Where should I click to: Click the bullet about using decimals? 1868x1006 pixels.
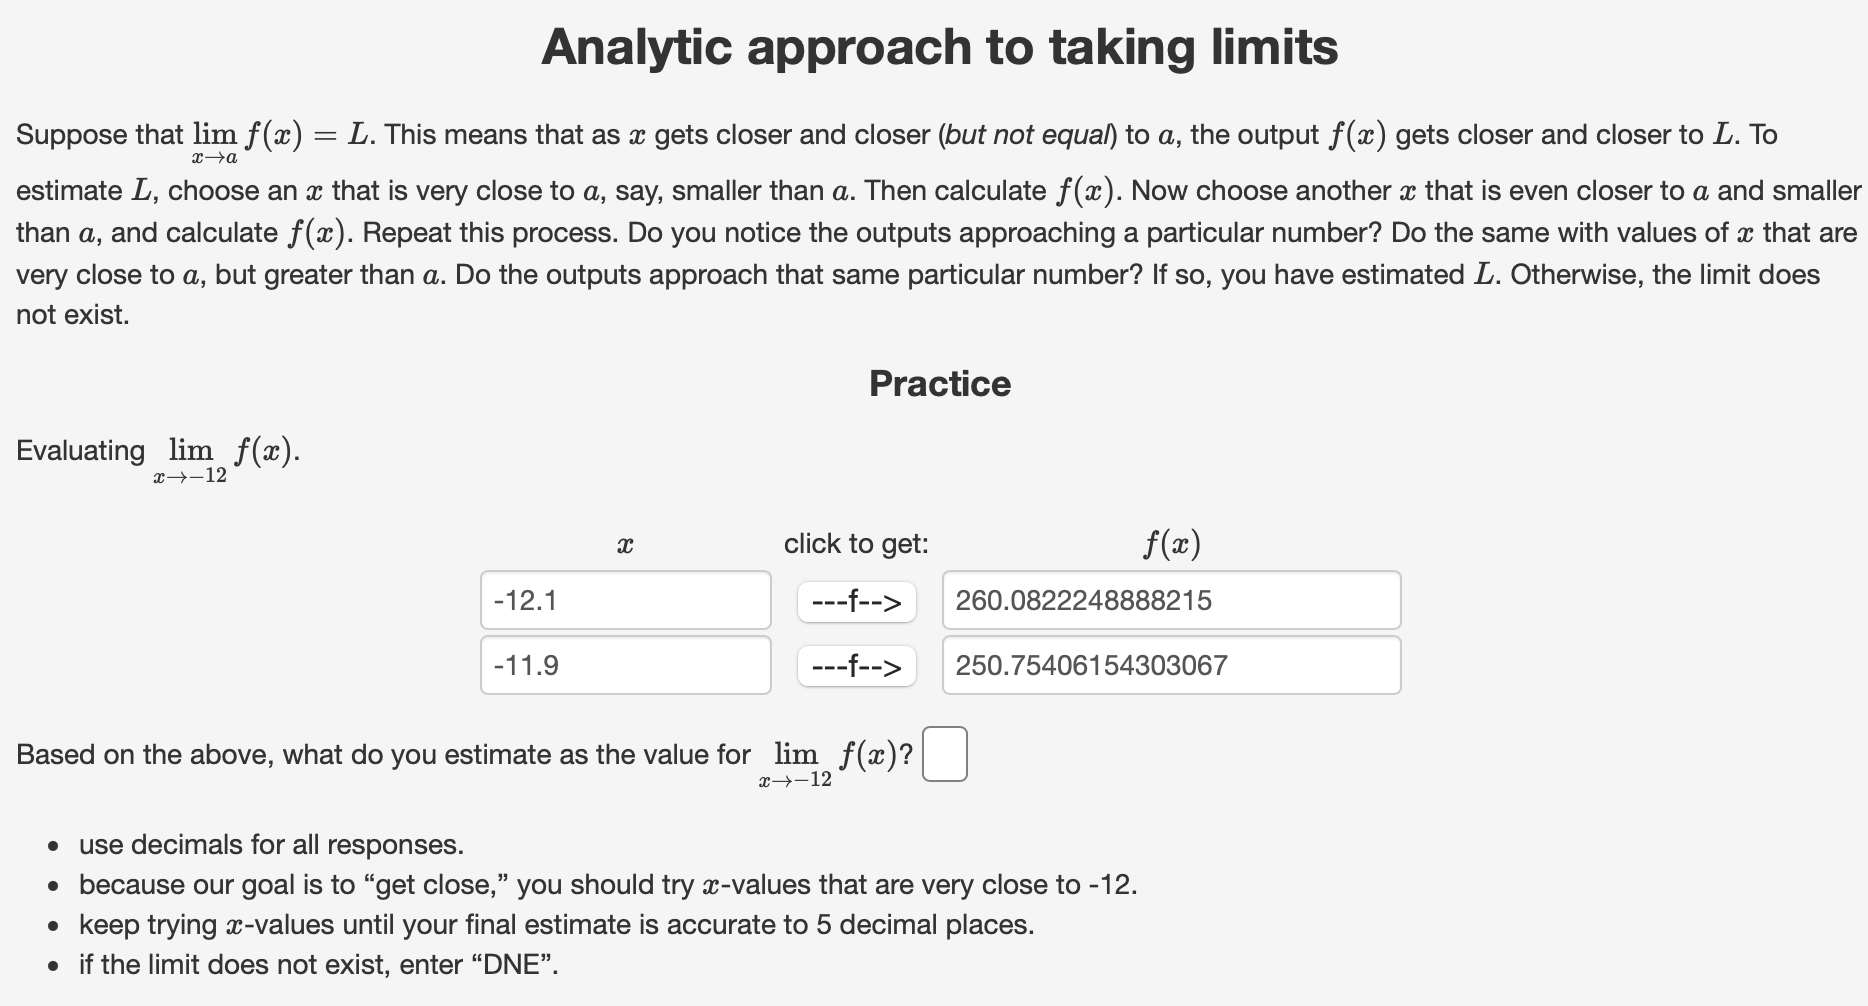271,845
